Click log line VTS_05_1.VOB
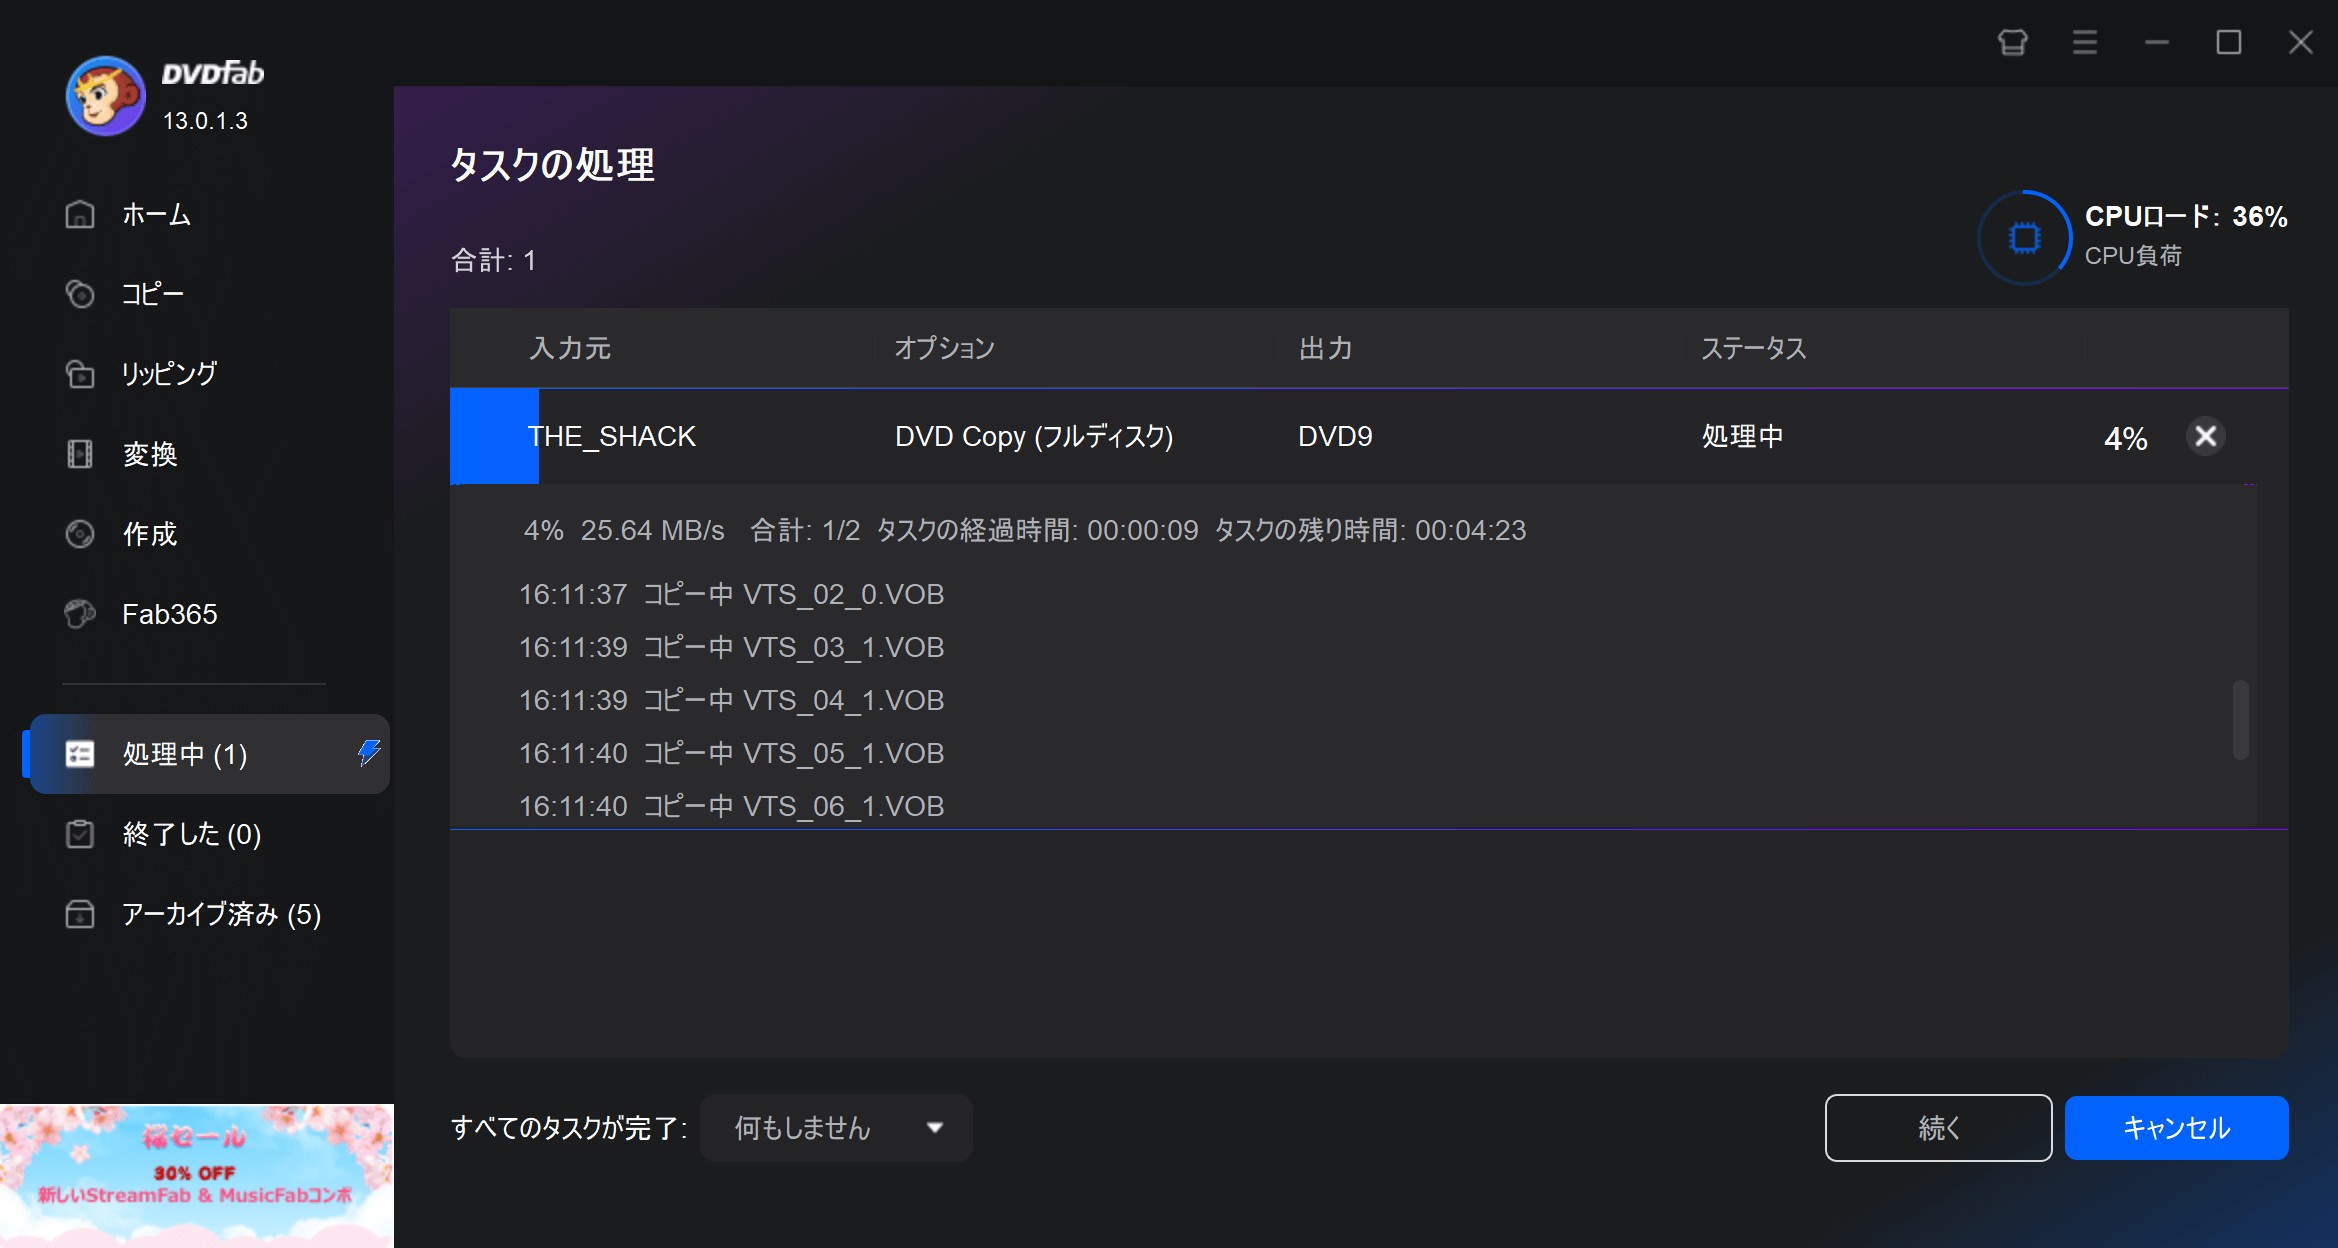The image size is (2338, 1248). [x=731, y=753]
